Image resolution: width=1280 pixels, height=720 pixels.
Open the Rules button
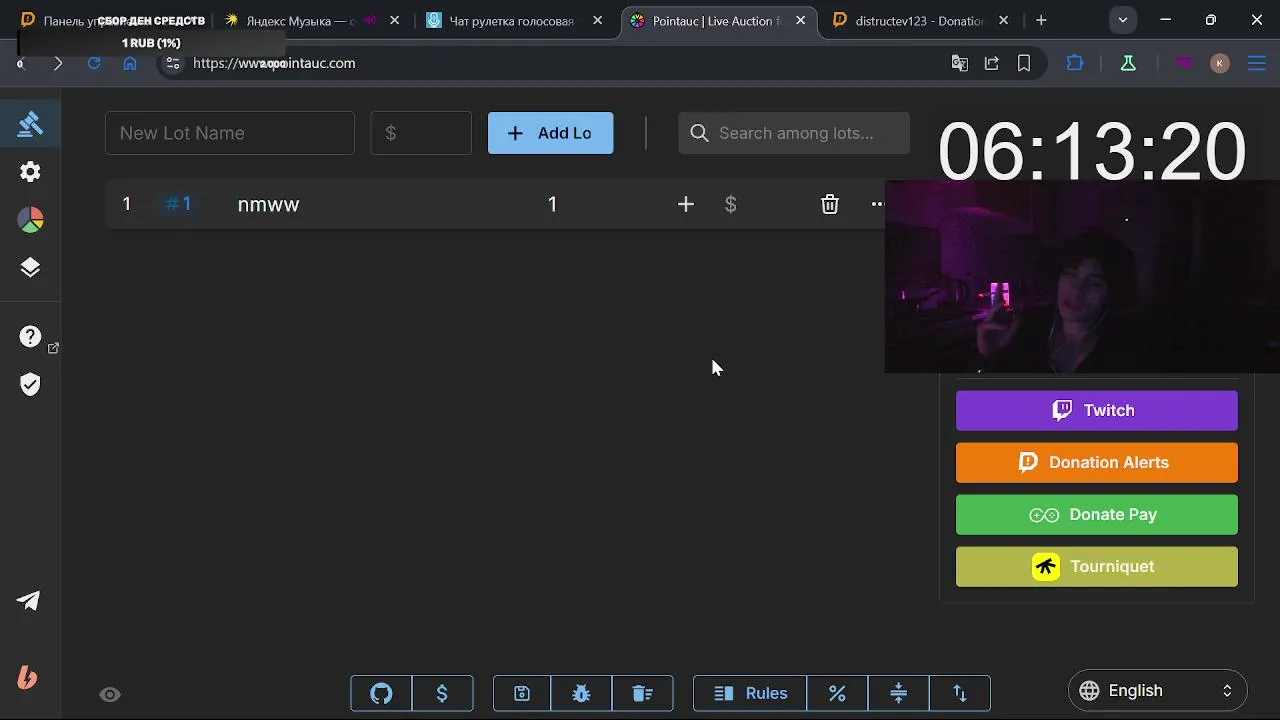click(x=750, y=693)
